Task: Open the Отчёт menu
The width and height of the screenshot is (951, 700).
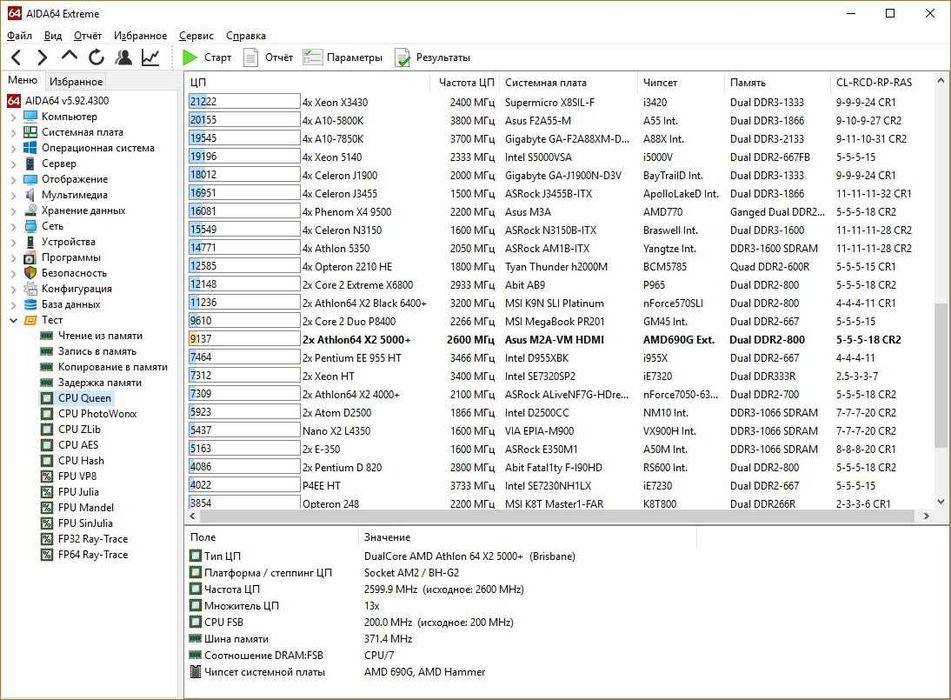Action: coord(88,36)
